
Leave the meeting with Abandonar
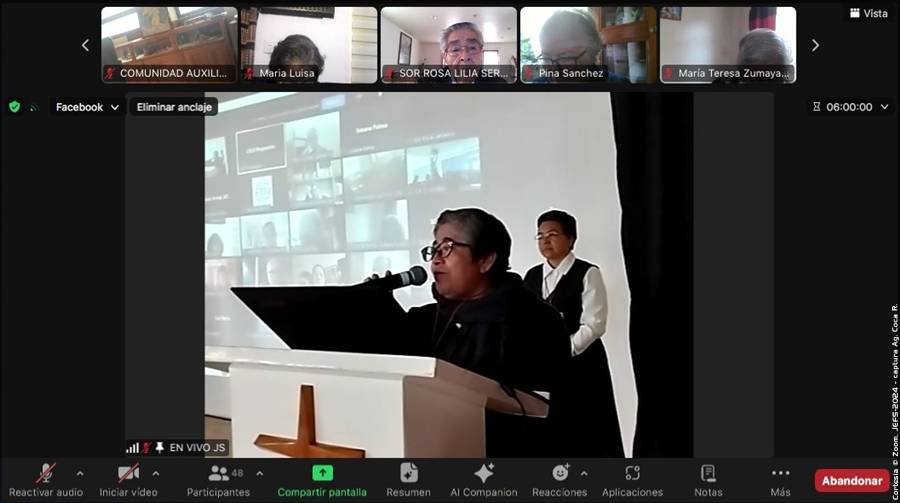(852, 481)
